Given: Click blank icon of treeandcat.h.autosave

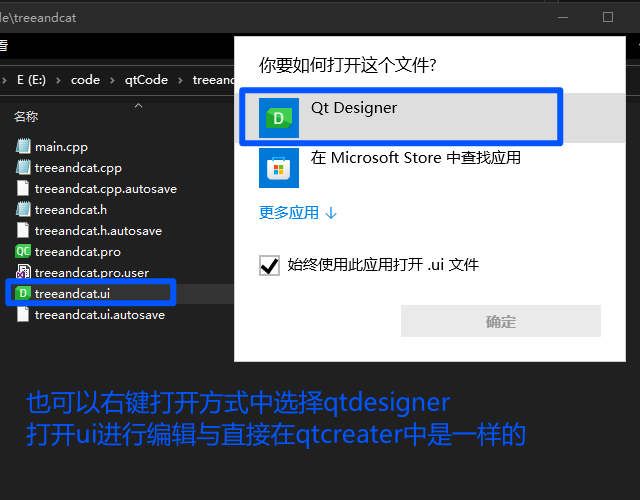Looking at the screenshot, I should click(x=23, y=230).
